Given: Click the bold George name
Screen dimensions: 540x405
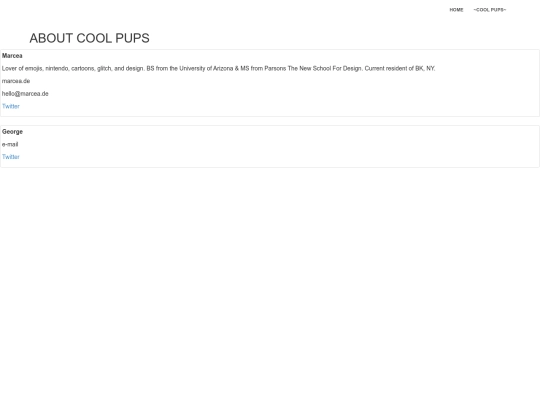Looking at the screenshot, I should (12, 132).
